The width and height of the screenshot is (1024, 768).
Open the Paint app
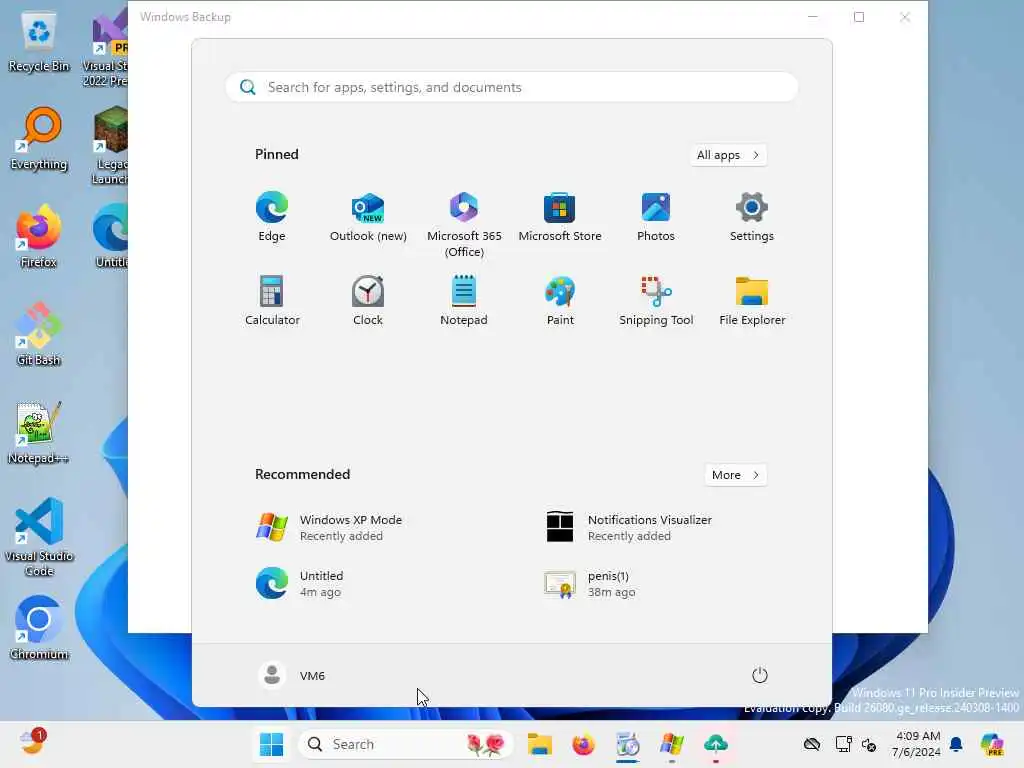tap(560, 300)
